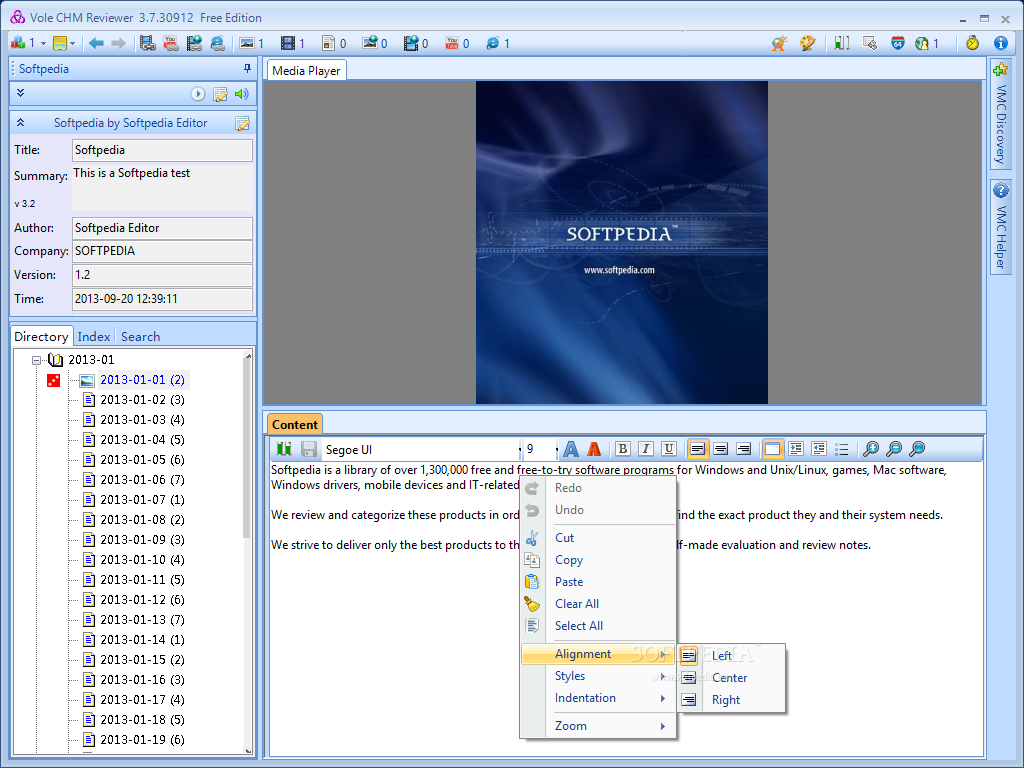
Task: Open the Segoe UI font dropdown
Action: coord(520,449)
